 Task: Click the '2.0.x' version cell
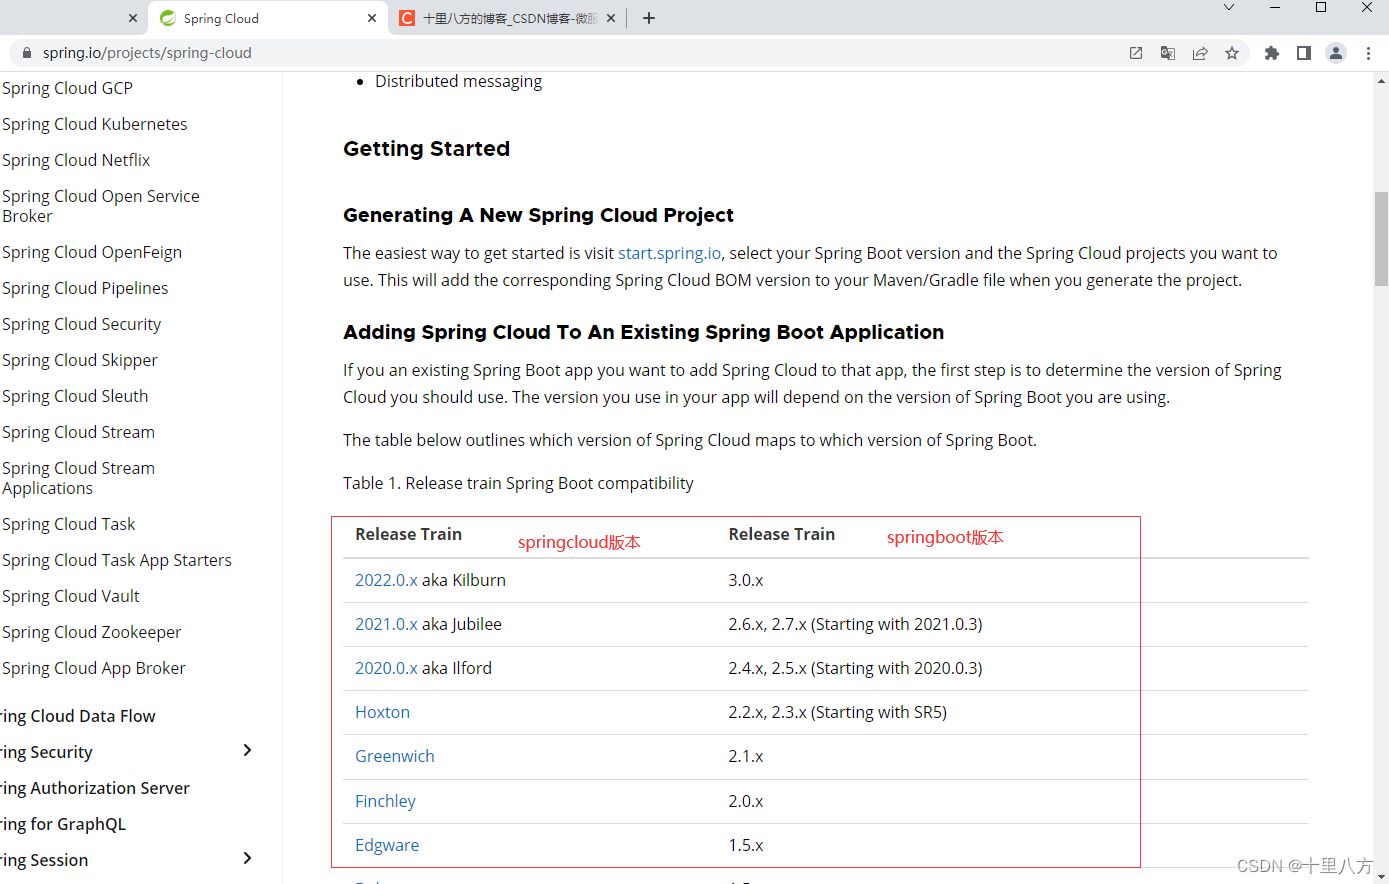pos(746,801)
